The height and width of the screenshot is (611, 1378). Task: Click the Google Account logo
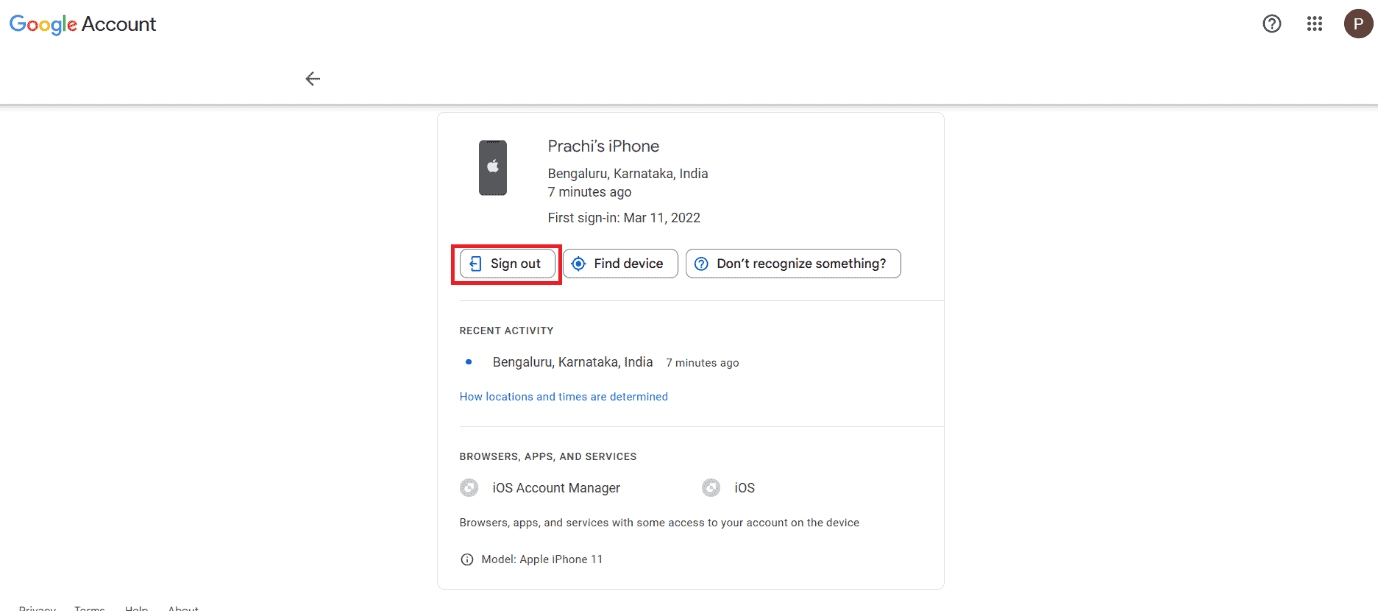coord(83,25)
